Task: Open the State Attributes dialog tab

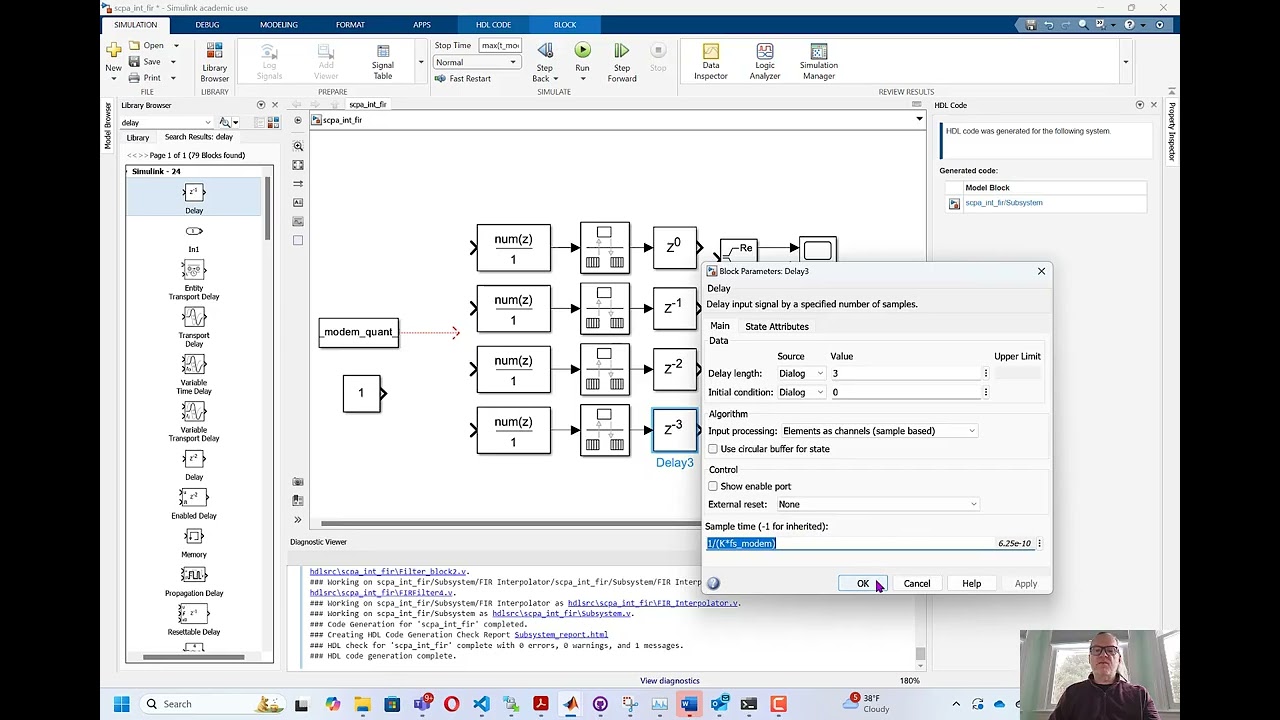Action: (776, 326)
